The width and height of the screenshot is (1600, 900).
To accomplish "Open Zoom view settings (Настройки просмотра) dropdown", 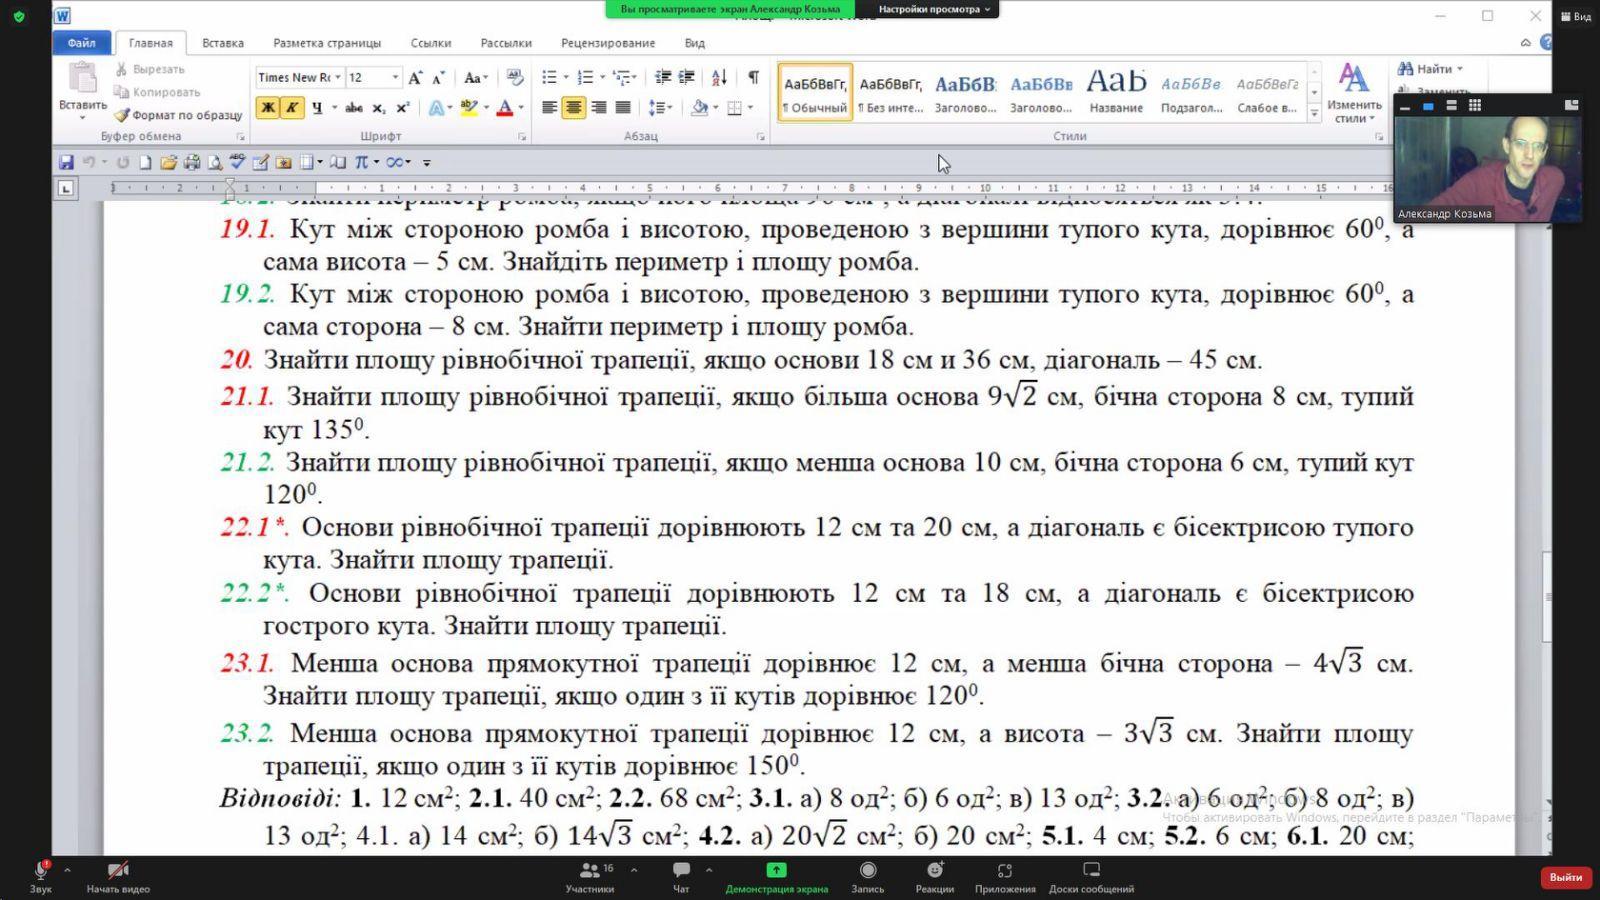I will pyautogui.click(x=934, y=9).
